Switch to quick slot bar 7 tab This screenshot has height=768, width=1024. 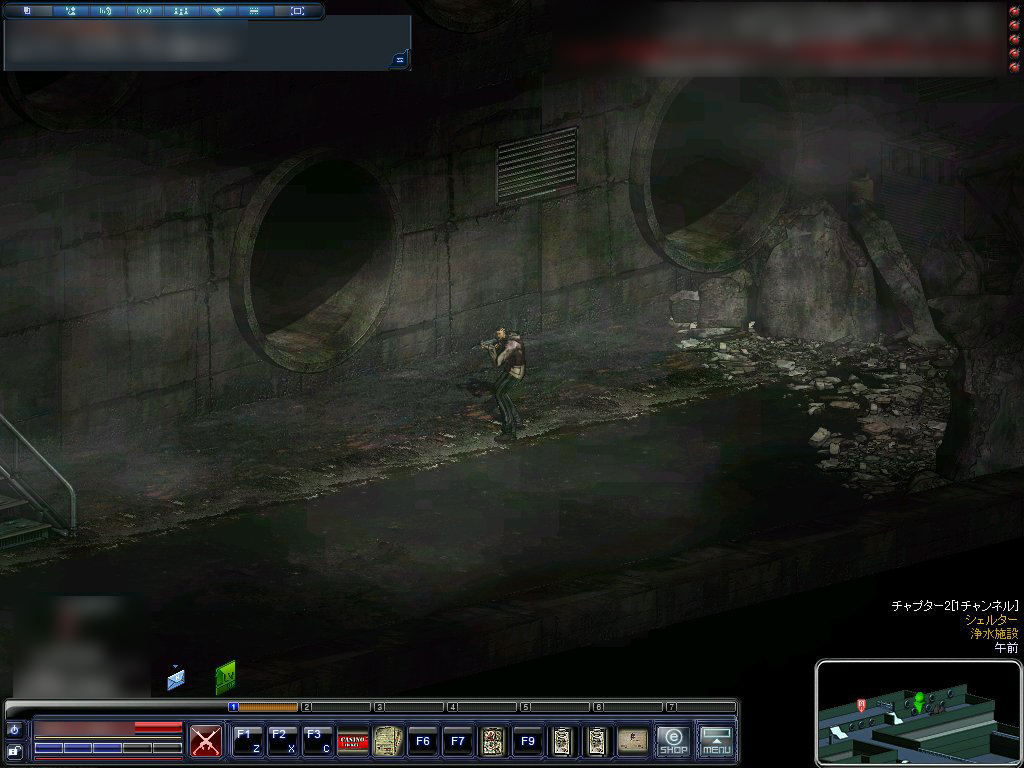(x=701, y=707)
